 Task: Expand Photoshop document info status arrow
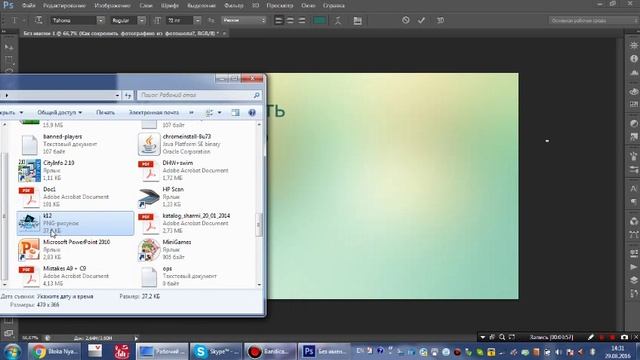point(136,338)
